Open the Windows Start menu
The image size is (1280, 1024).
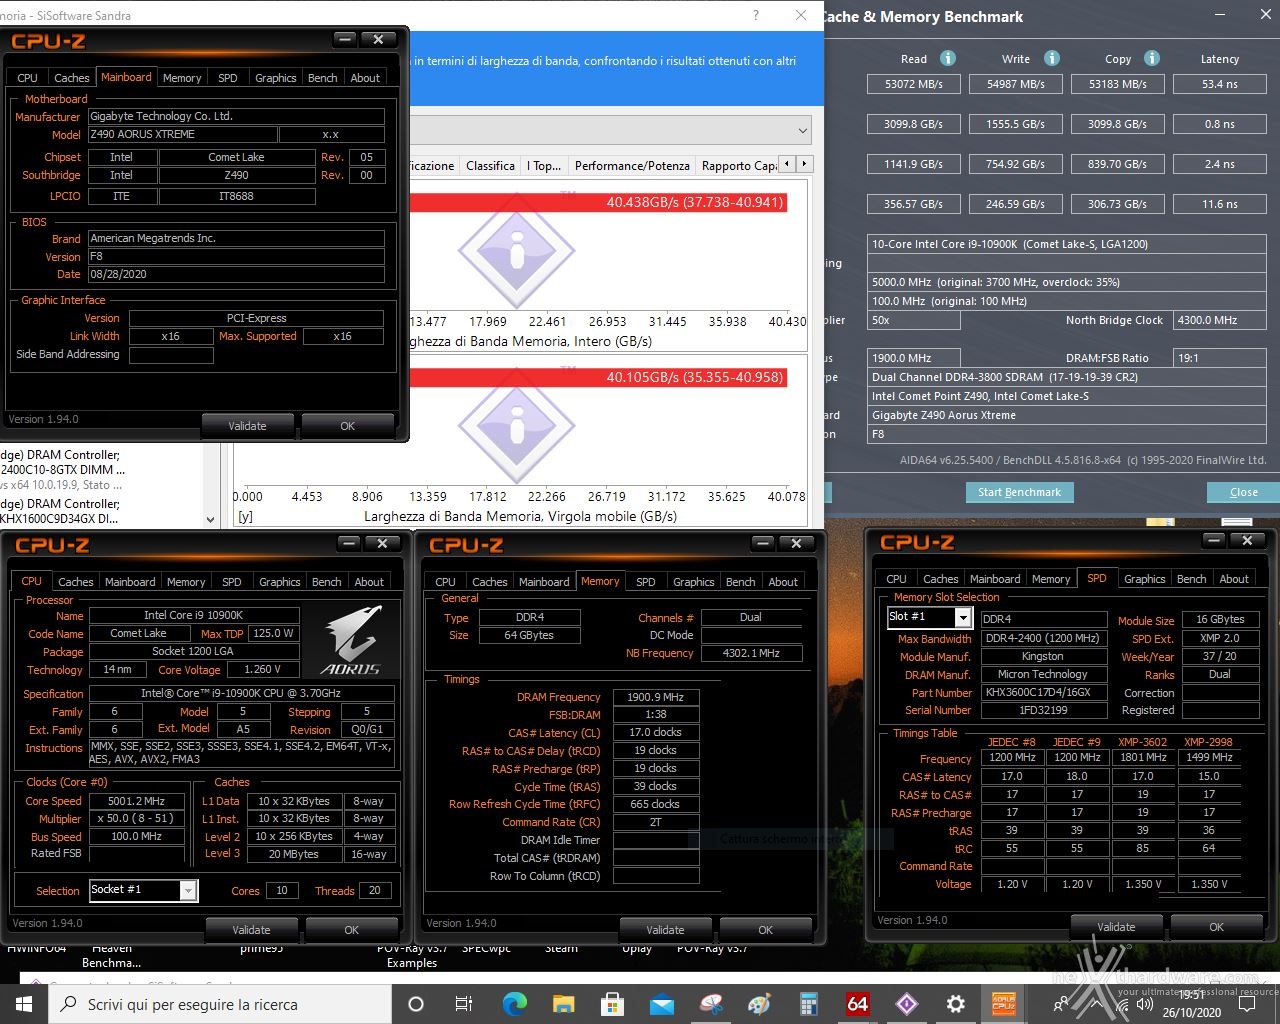(x=23, y=1004)
